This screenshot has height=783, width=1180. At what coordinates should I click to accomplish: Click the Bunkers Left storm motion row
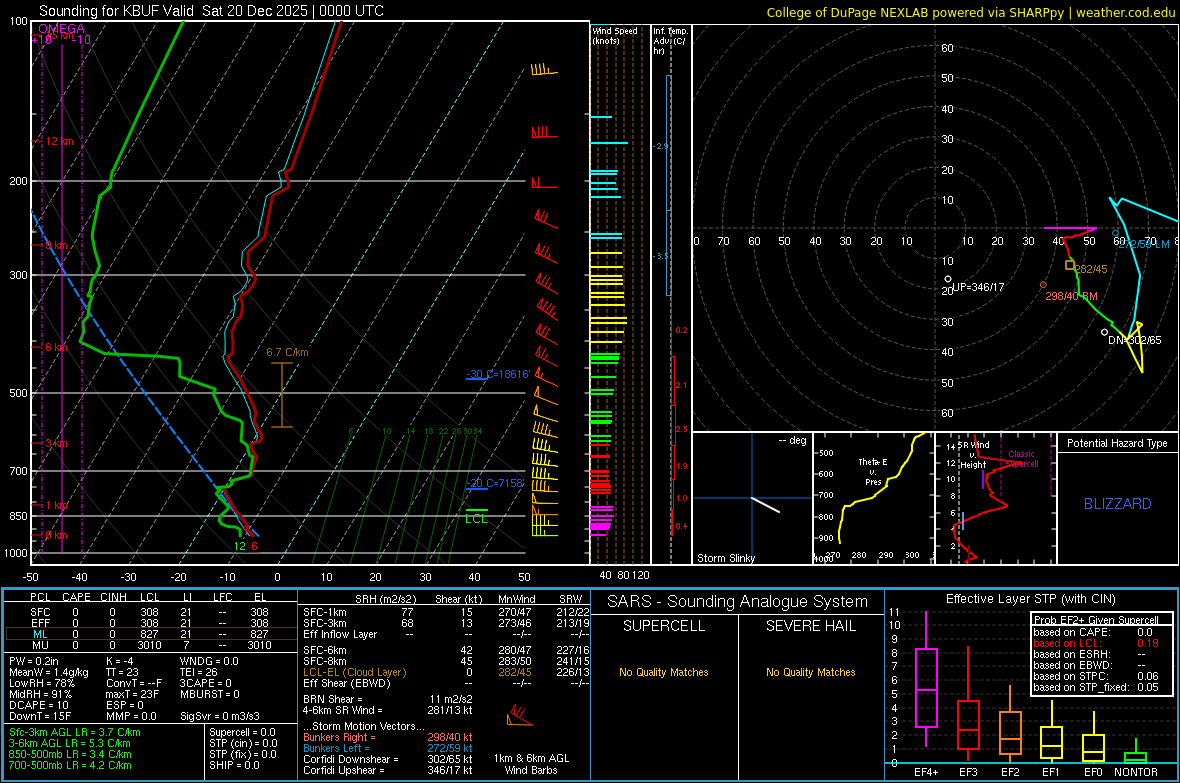click(x=388, y=748)
